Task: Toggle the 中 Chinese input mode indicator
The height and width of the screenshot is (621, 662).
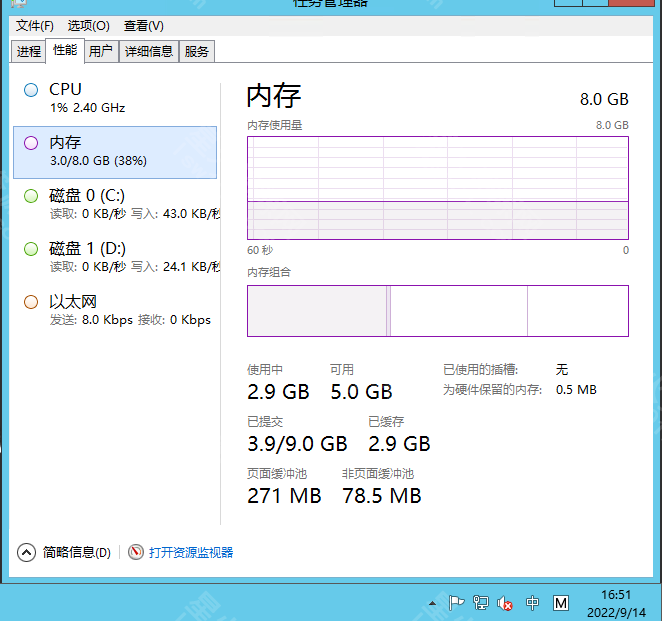Action: pos(533,603)
